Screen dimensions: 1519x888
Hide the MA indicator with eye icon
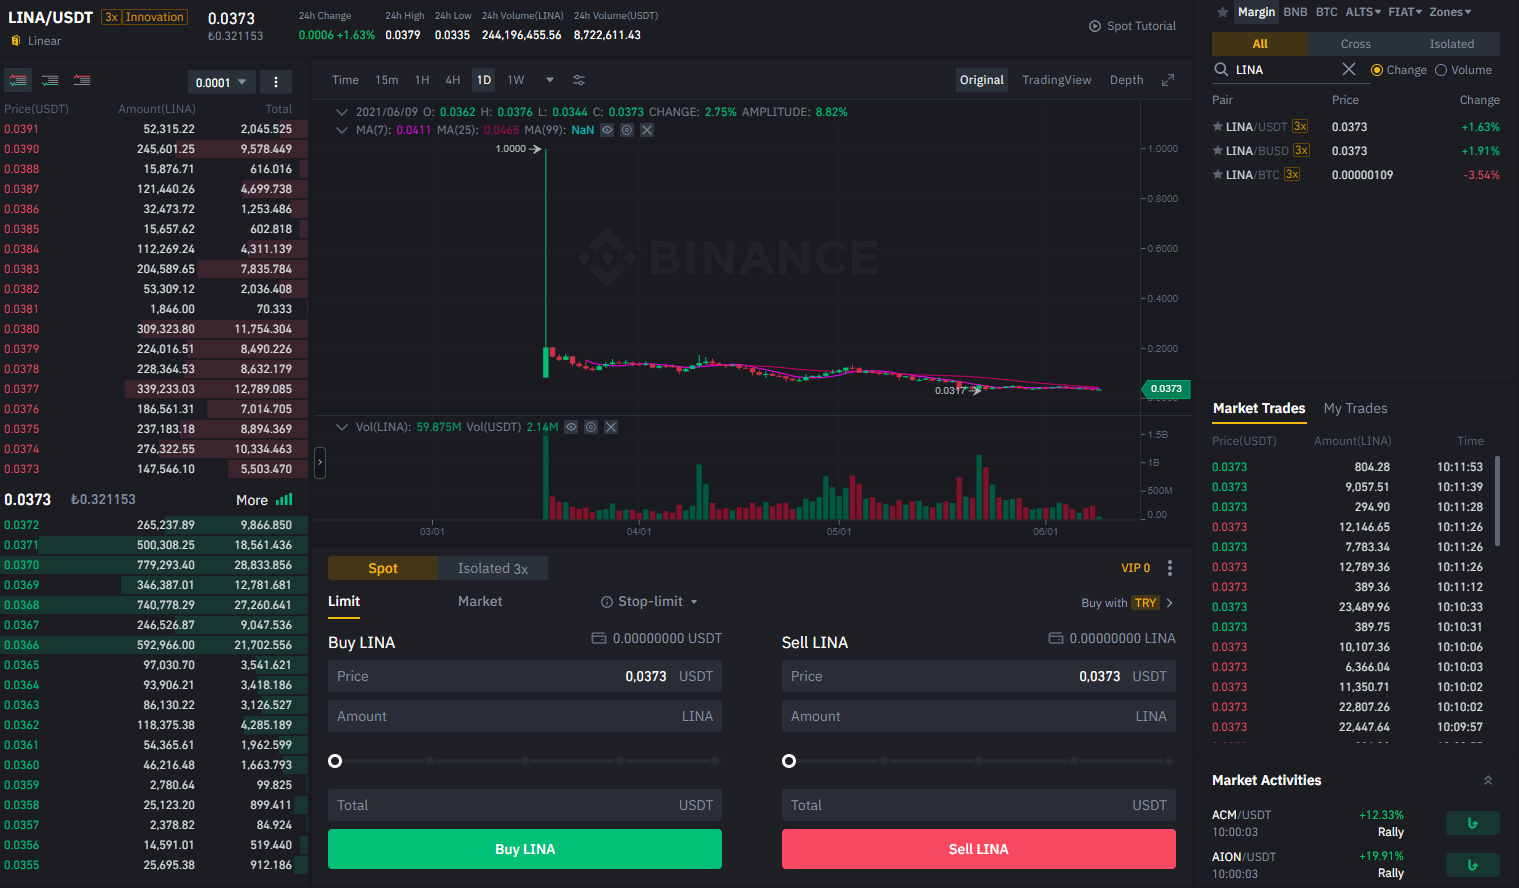tap(607, 130)
